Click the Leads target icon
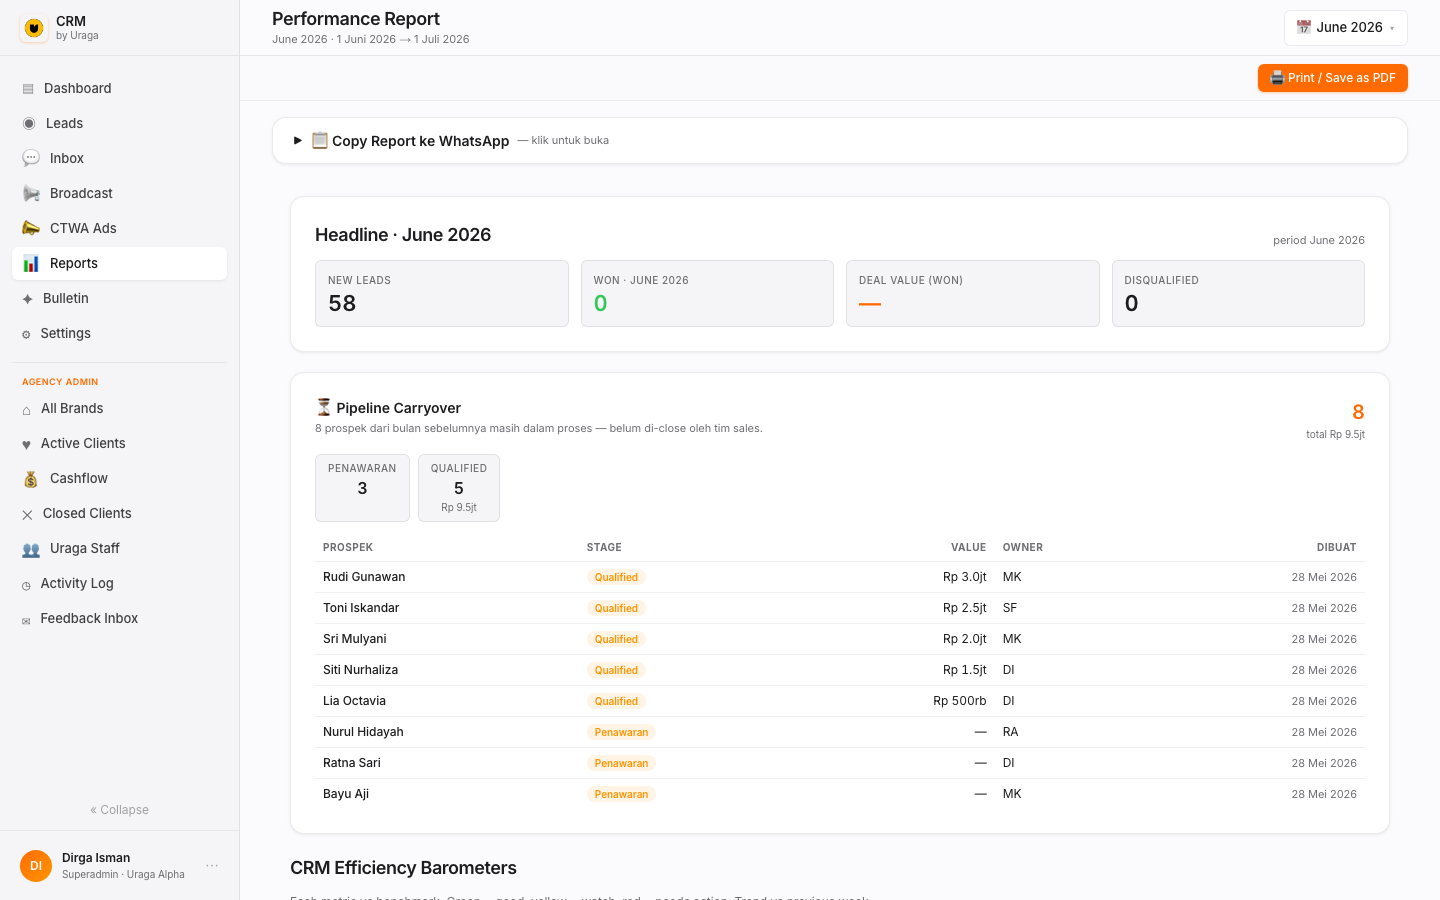The width and height of the screenshot is (1440, 900). point(29,124)
